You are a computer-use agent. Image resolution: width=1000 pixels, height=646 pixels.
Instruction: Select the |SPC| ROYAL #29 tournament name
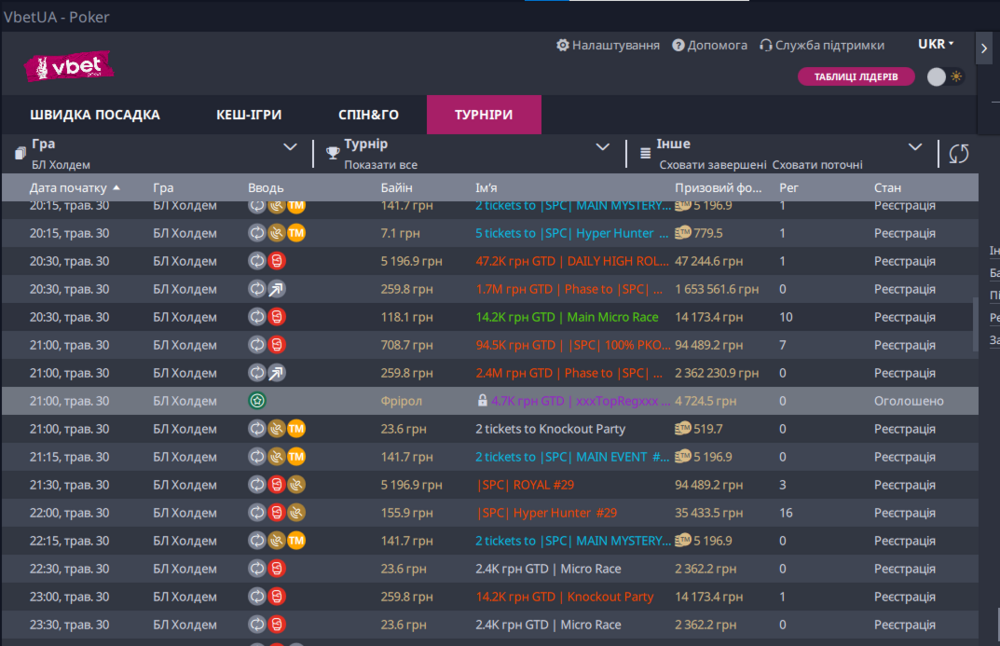click(525, 485)
